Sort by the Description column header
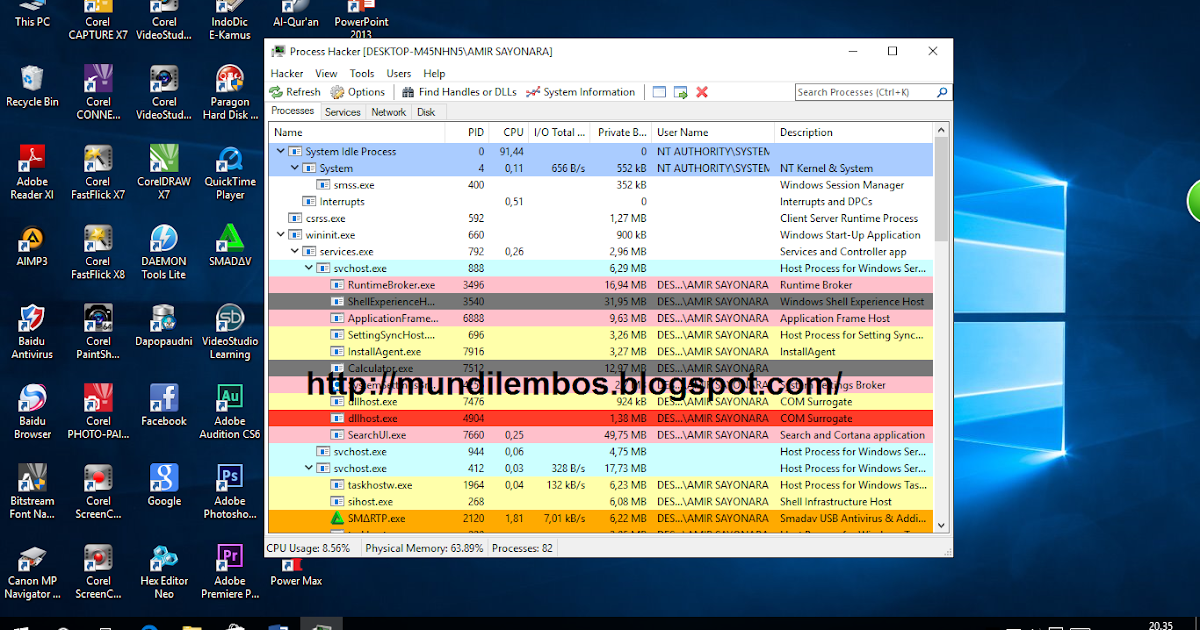Image resolution: width=1200 pixels, height=630 pixels. [854, 132]
